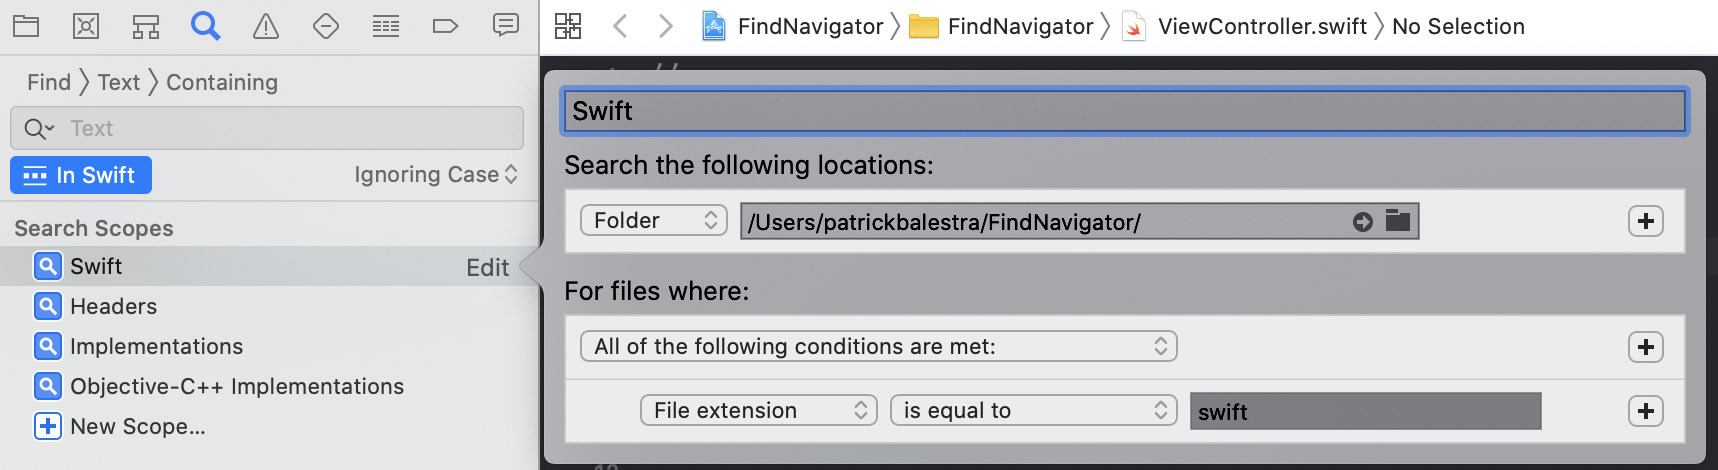Open the Project navigator folder icon
This screenshot has width=1718, height=470.
coord(26,26)
